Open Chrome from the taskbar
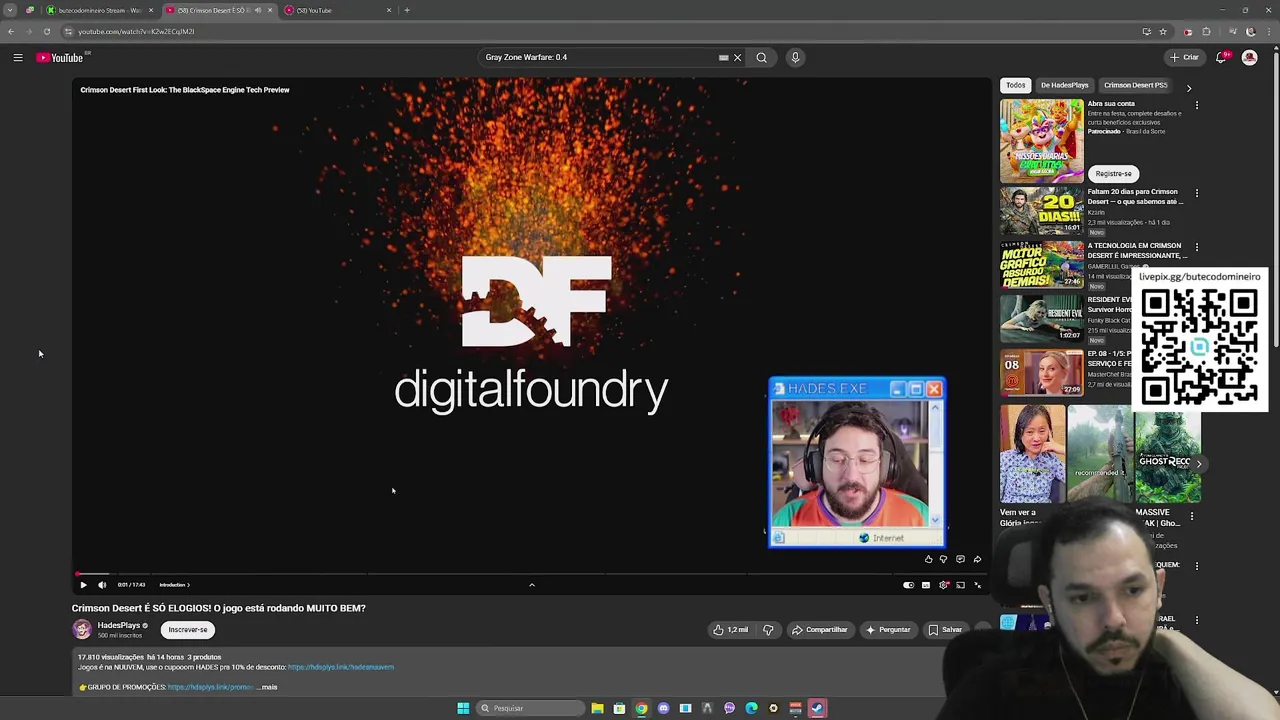 coord(641,708)
